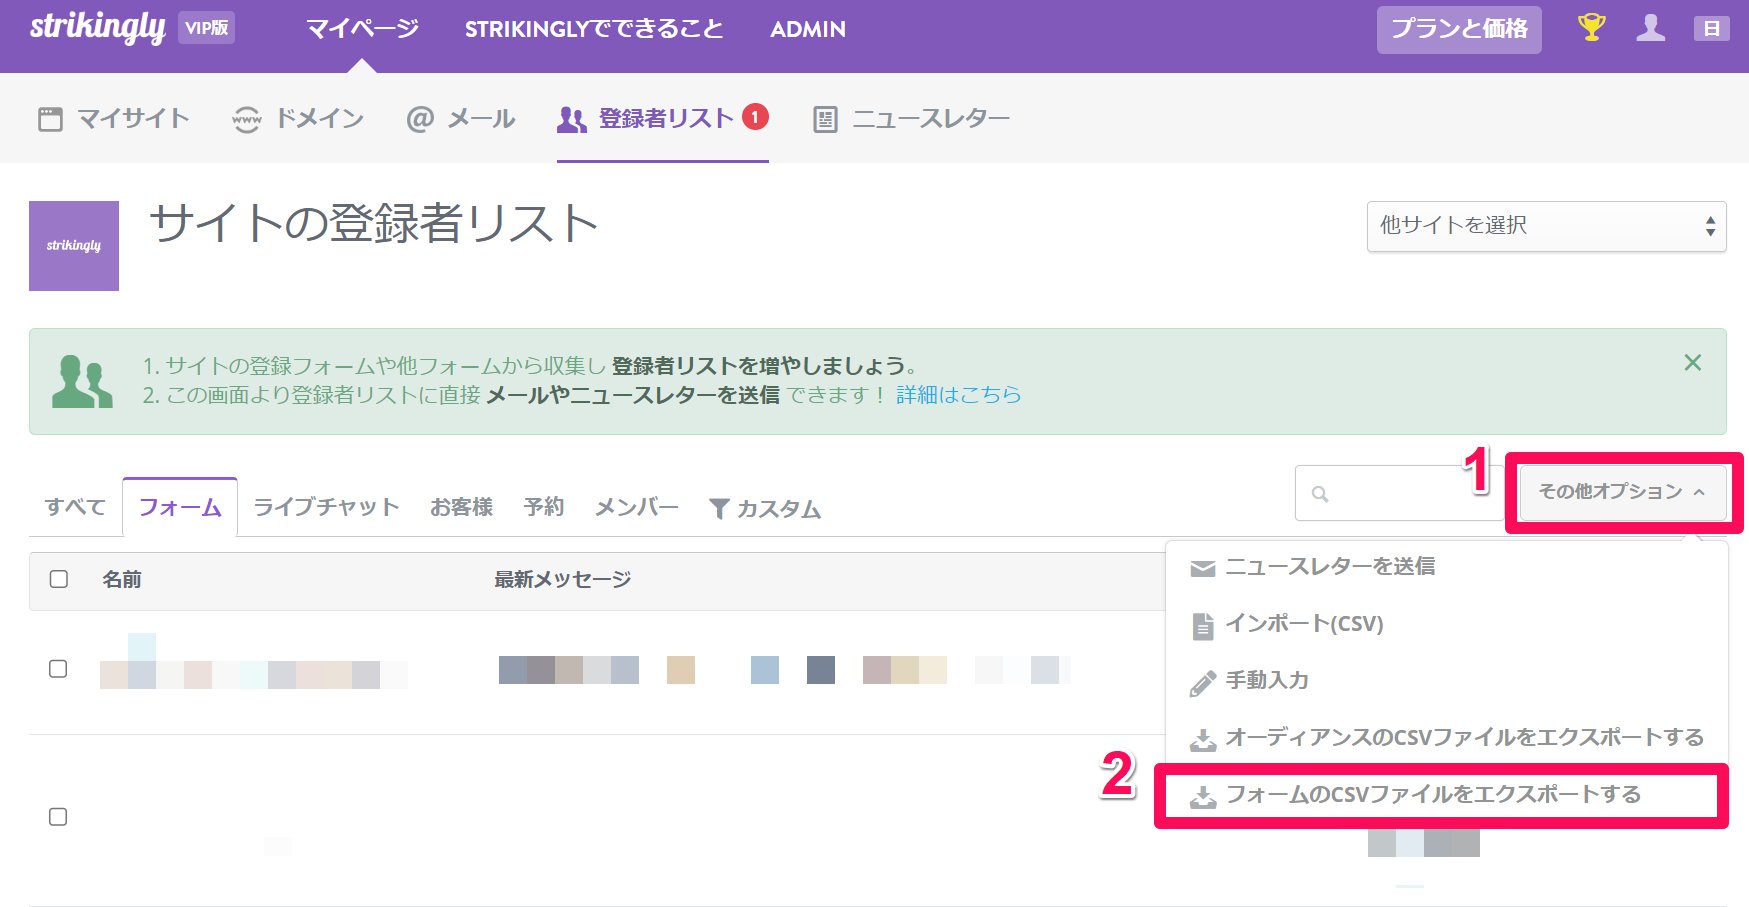Switch to the フォーム filter tab
The image size is (1749, 907).
pyautogui.click(x=180, y=507)
